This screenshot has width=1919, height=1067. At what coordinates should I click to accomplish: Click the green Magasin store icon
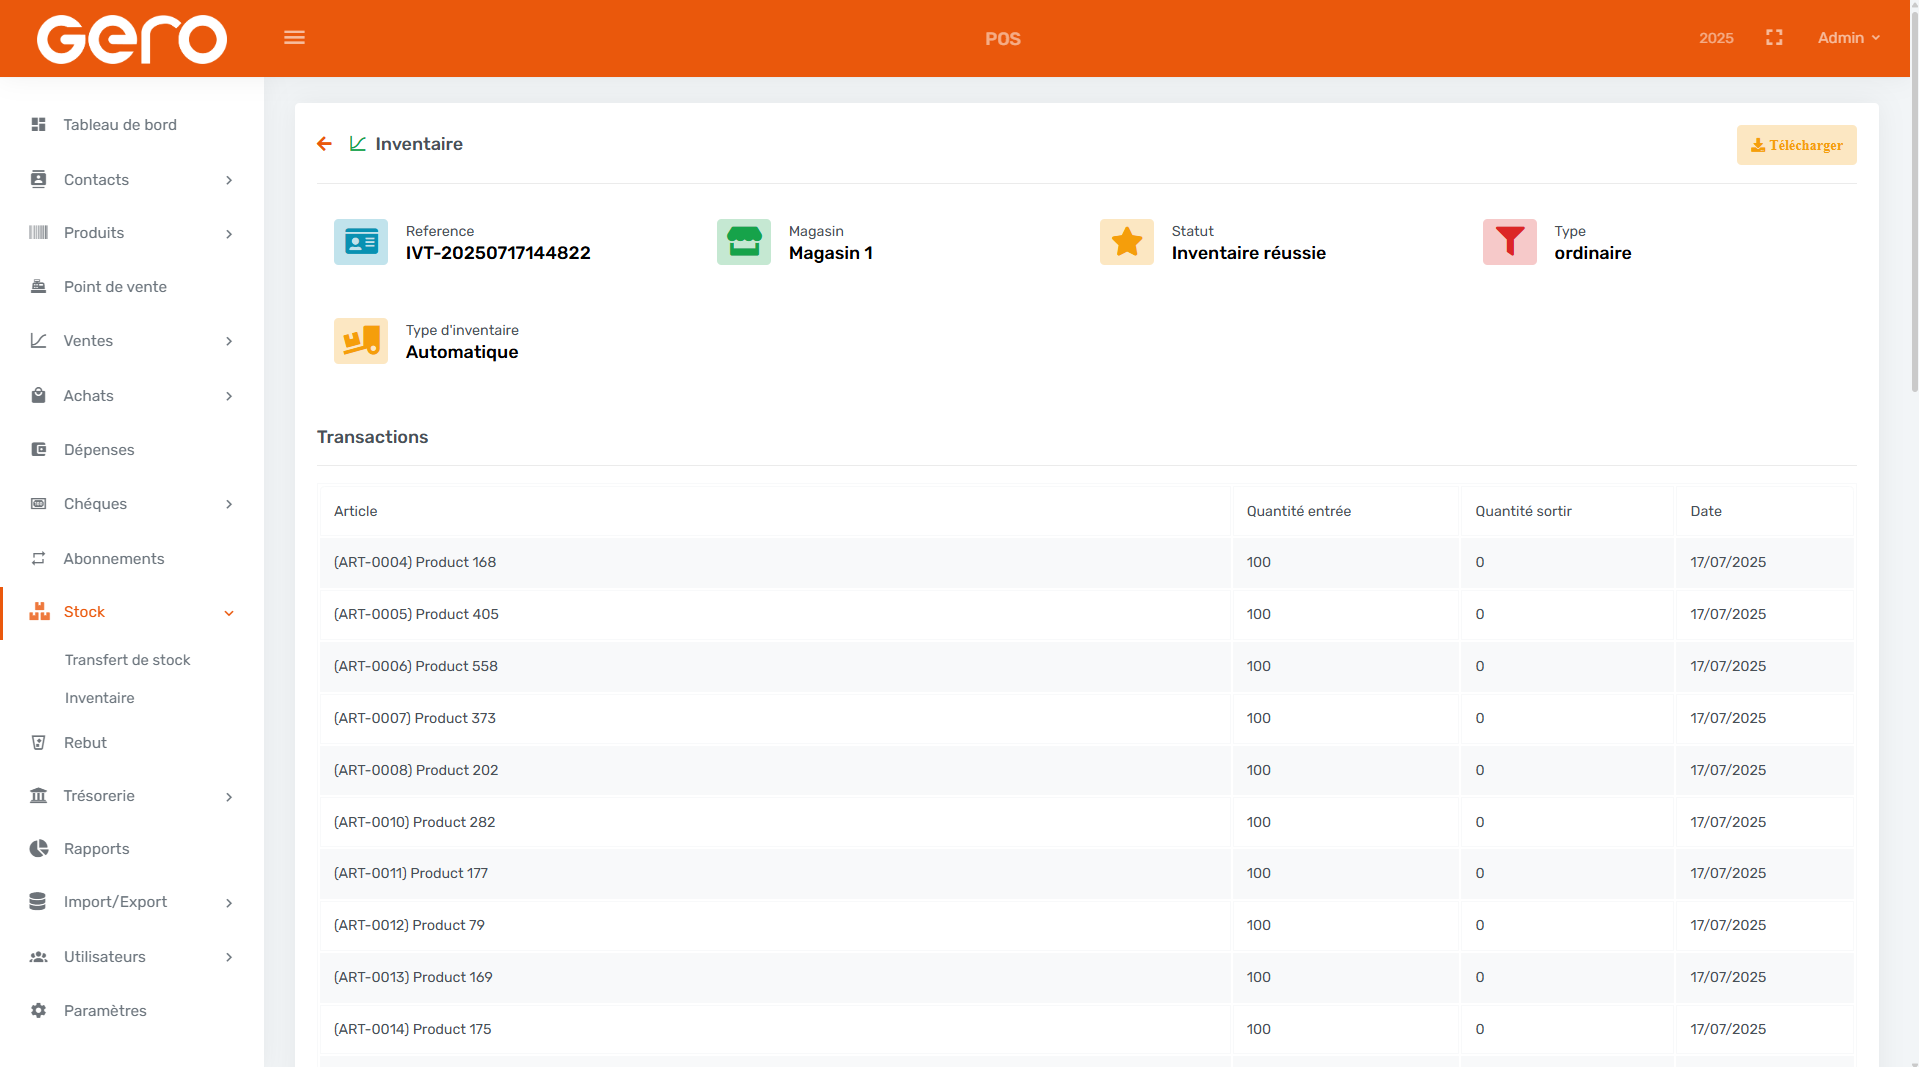[743, 242]
